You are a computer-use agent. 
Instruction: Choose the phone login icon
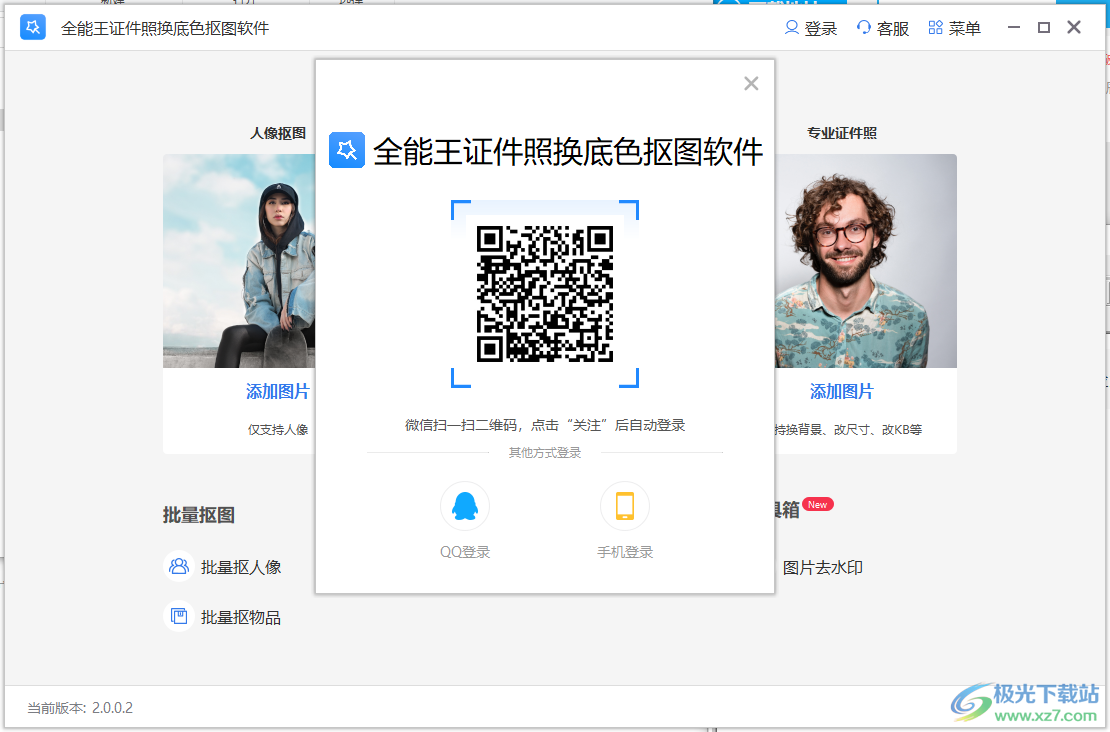tap(624, 506)
